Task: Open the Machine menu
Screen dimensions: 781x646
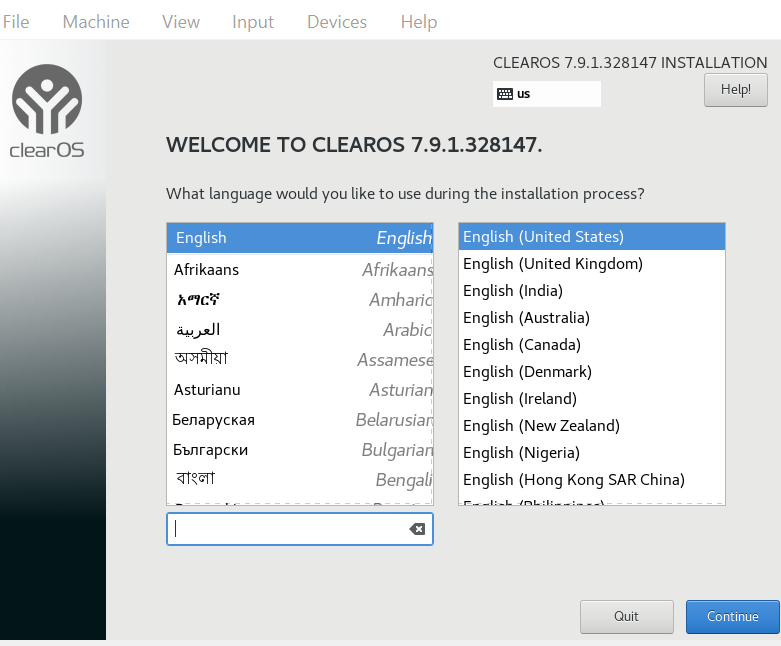Action: pos(96,22)
